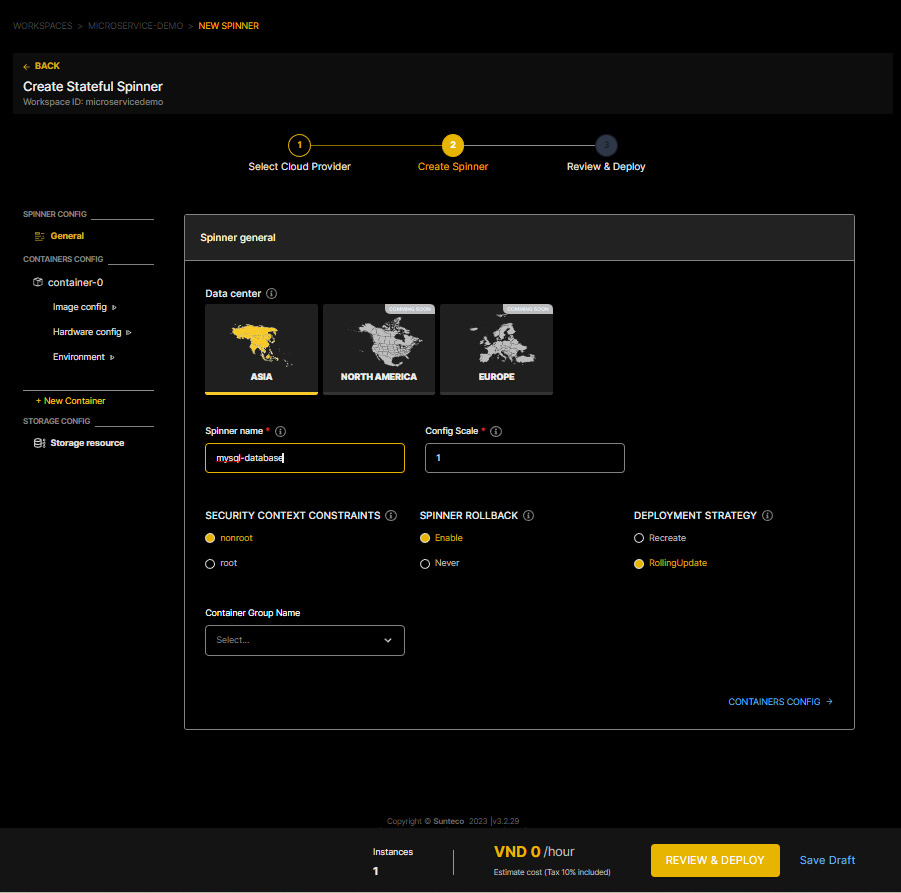Open the General spinner config item
901x893 pixels.
tap(67, 236)
